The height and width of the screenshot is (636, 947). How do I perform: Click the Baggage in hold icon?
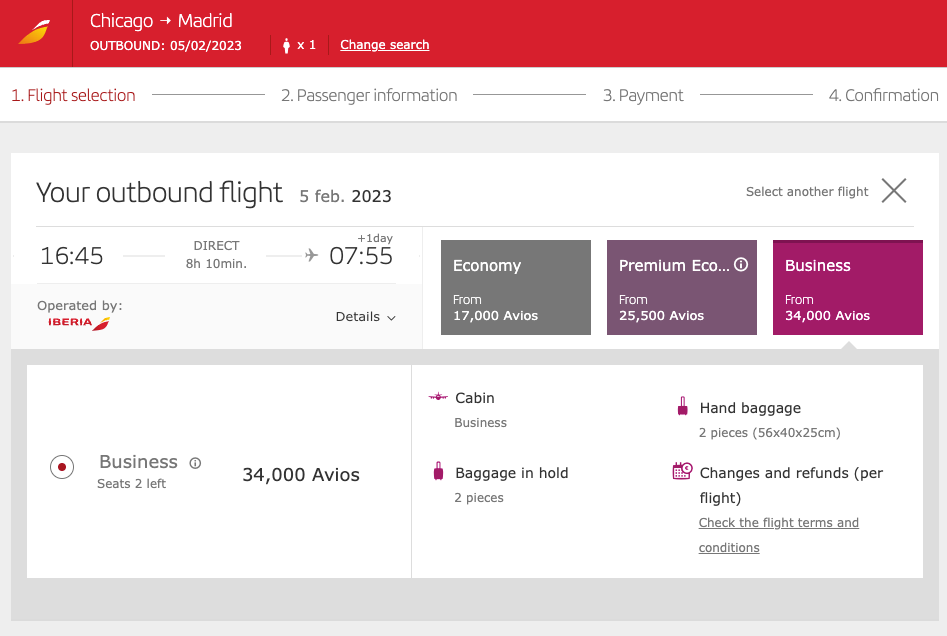438,472
